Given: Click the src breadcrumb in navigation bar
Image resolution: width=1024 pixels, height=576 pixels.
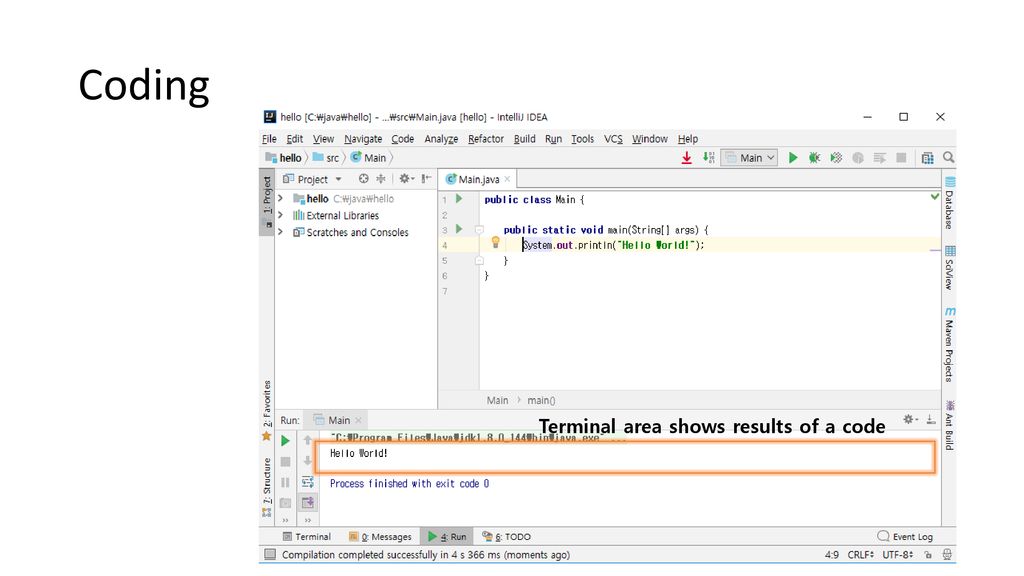Looking at the screenshot, I should 327,157.
